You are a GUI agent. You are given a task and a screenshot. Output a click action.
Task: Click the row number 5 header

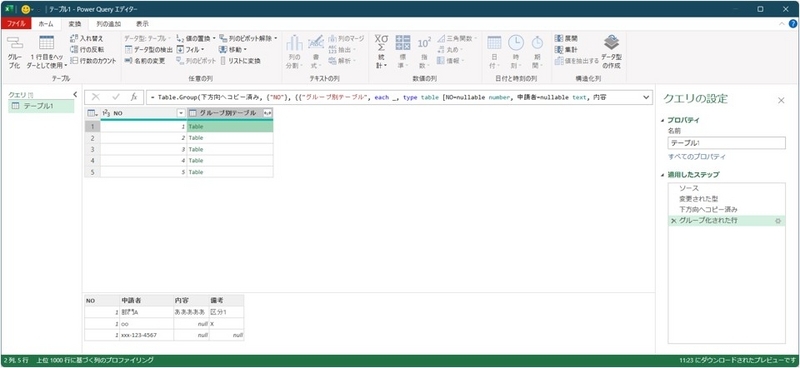point(92,172)
